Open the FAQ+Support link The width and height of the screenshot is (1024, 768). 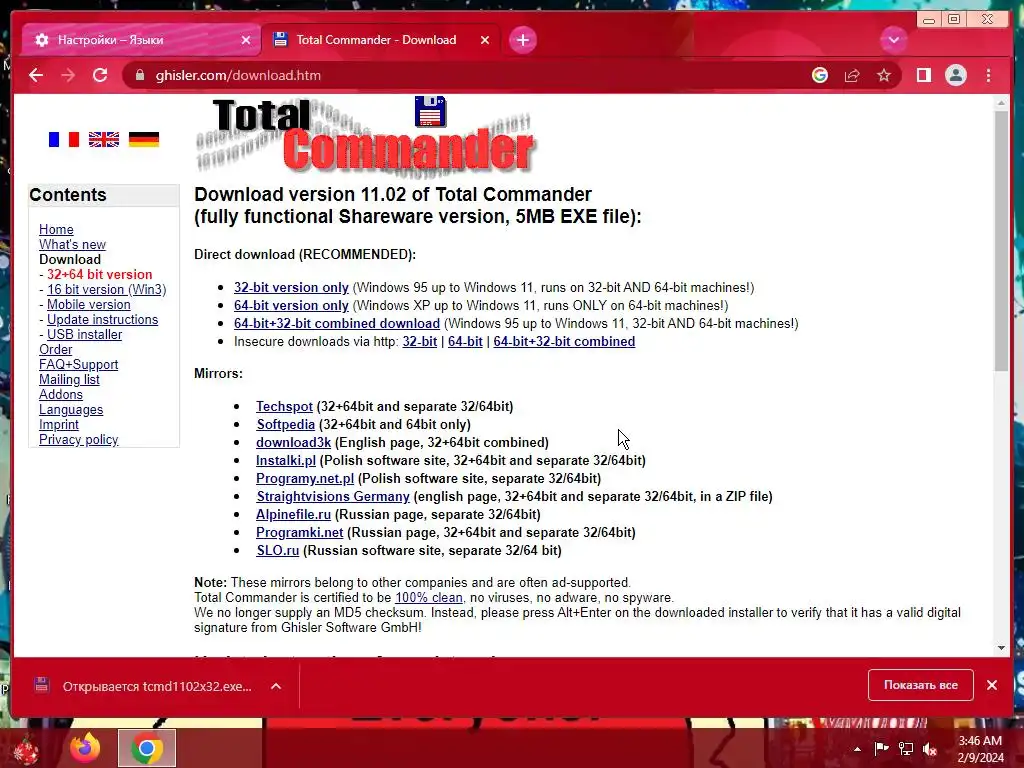click(x=78, y=364)
